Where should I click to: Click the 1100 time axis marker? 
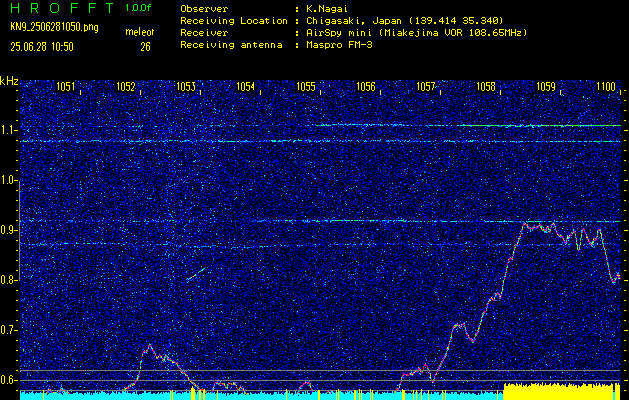click(606, 86)
